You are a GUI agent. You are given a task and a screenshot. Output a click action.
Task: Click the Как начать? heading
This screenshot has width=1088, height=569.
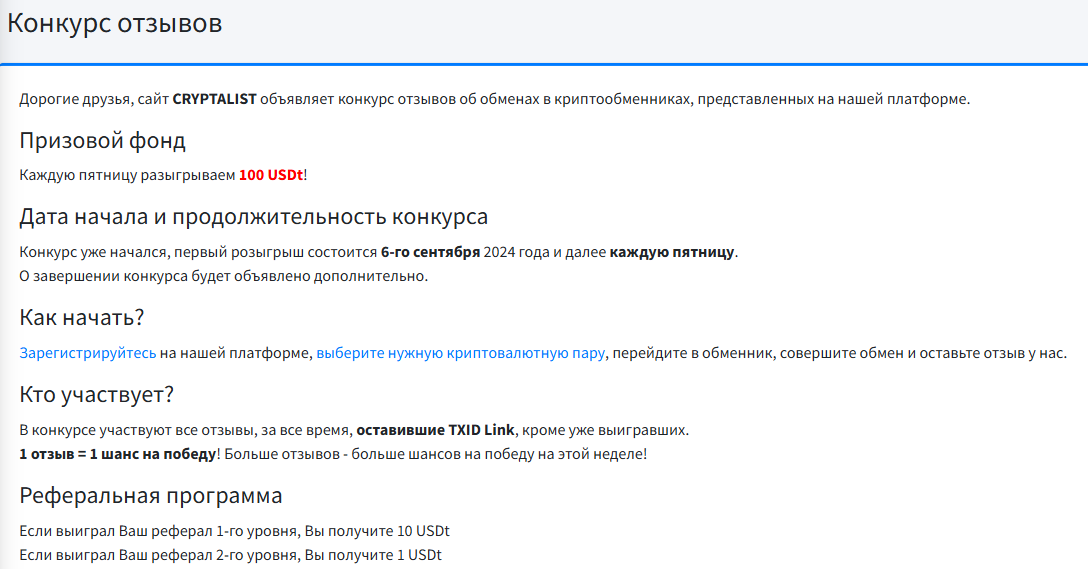(82, 318)
